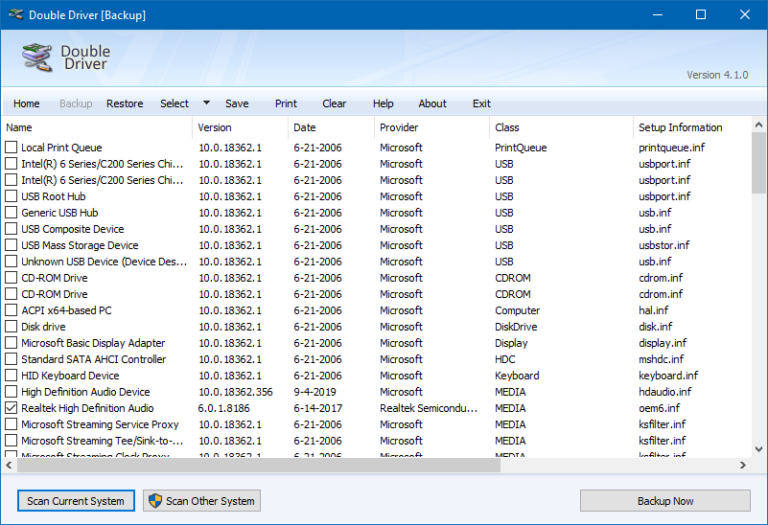Click the shield icon on Scan Other System
This screenshot has width=768, height=525.
(154, 501)
